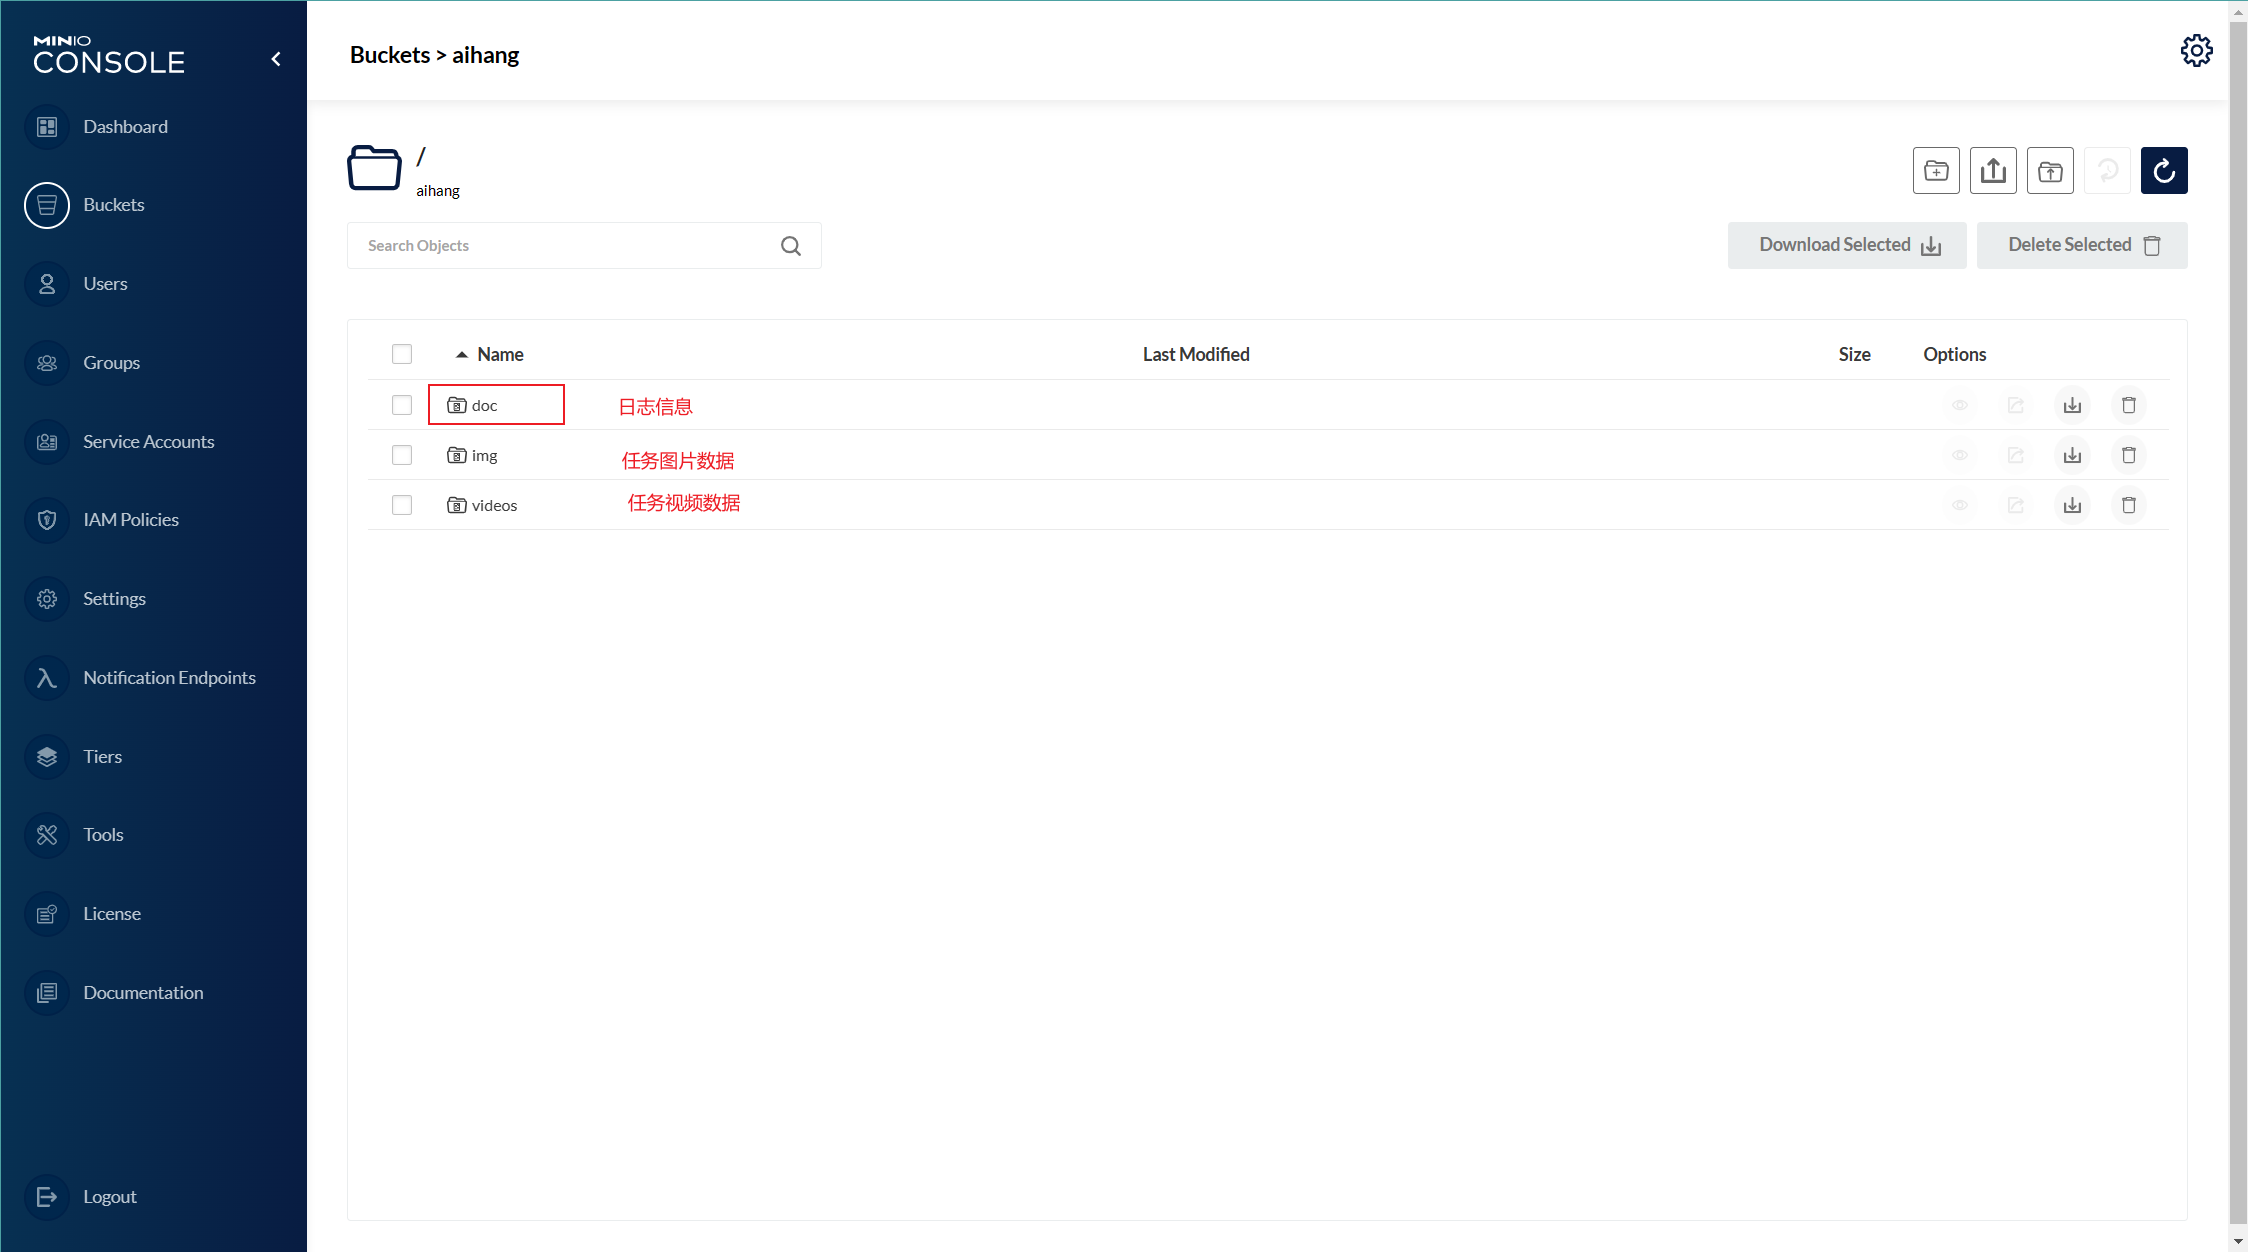The image size is (2248, 1252).
Task: Click the create new folder icon
Action: [1936, 170]
